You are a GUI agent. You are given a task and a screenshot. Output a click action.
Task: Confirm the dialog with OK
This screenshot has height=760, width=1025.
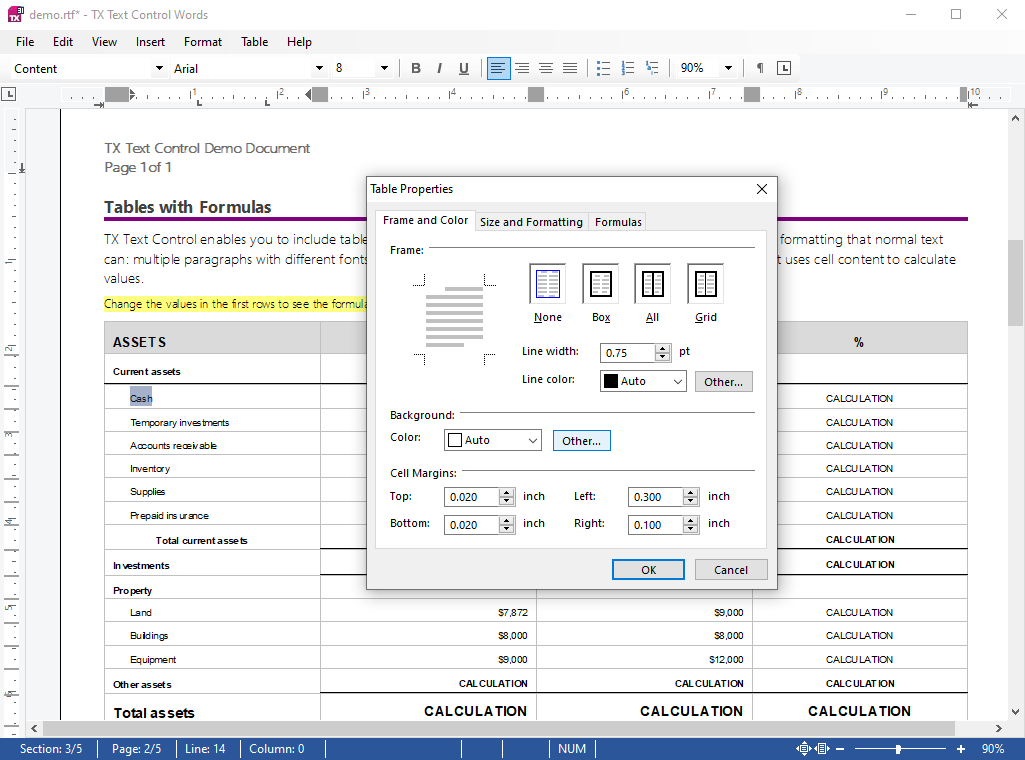648,570
